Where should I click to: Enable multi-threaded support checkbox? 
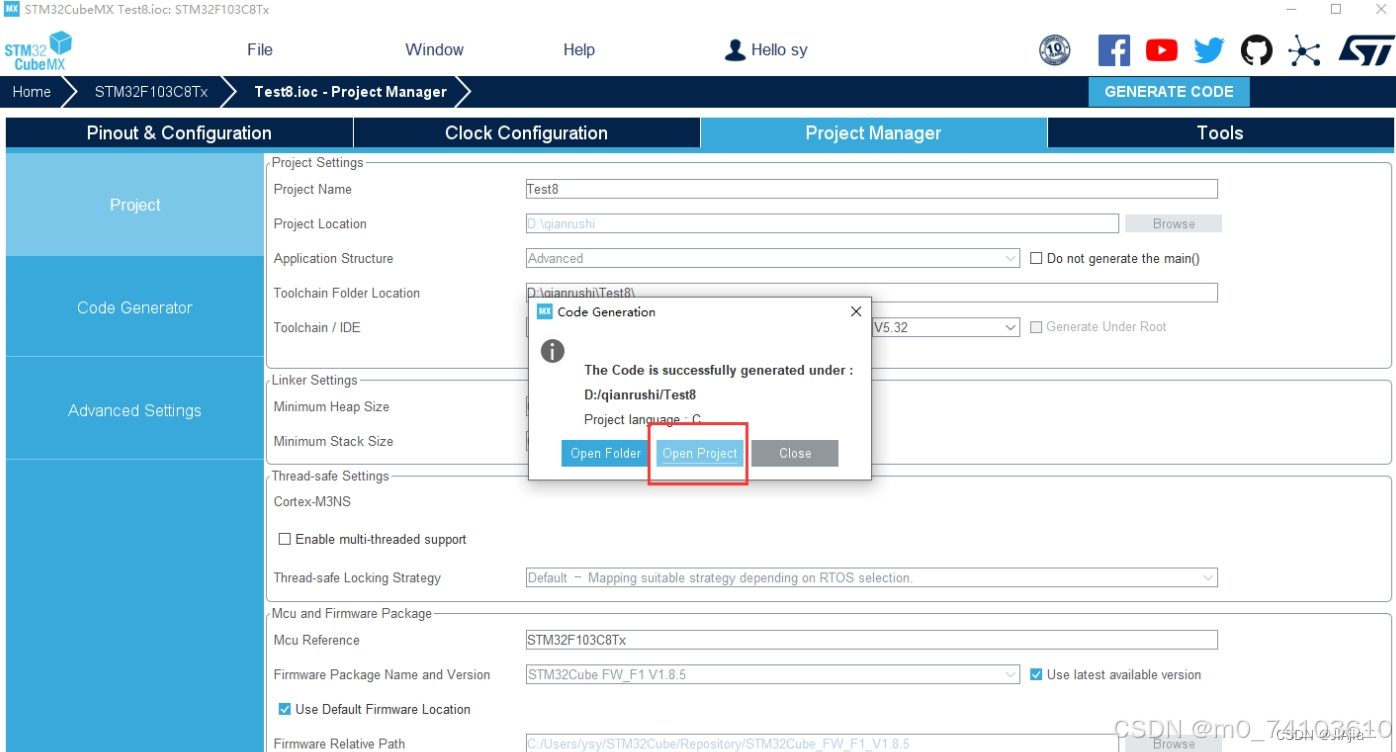pos(285,539)
